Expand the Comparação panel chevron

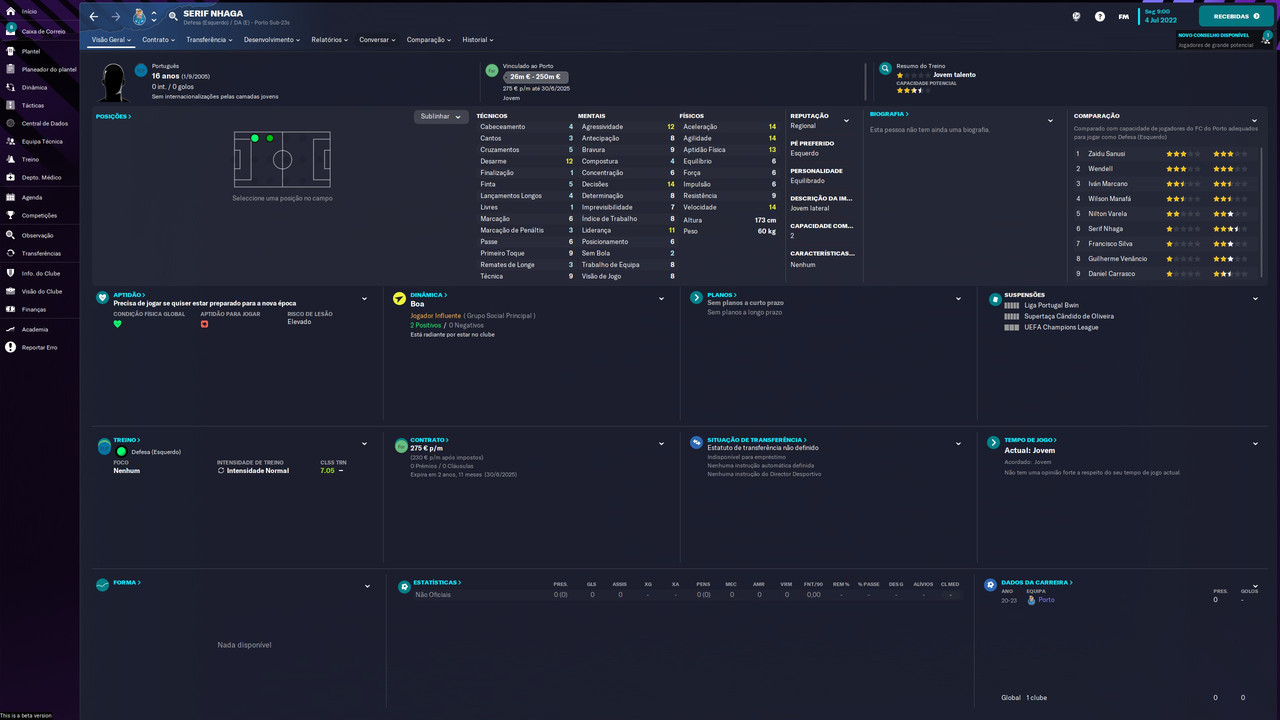coord(1254,121)
